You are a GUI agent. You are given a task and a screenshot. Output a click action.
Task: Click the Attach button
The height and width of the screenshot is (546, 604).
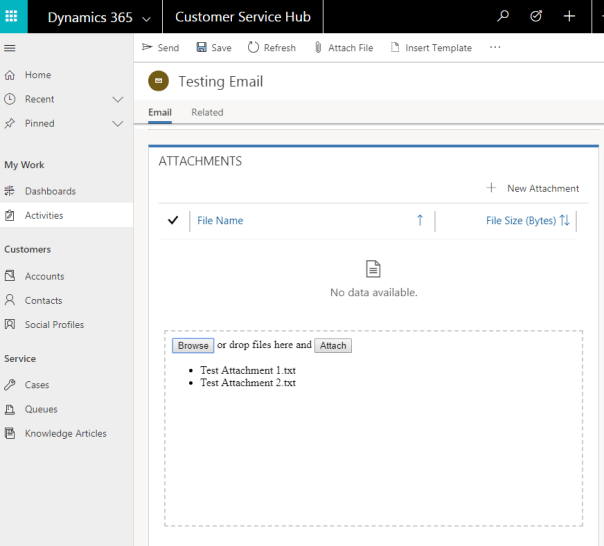click(333, 346)
